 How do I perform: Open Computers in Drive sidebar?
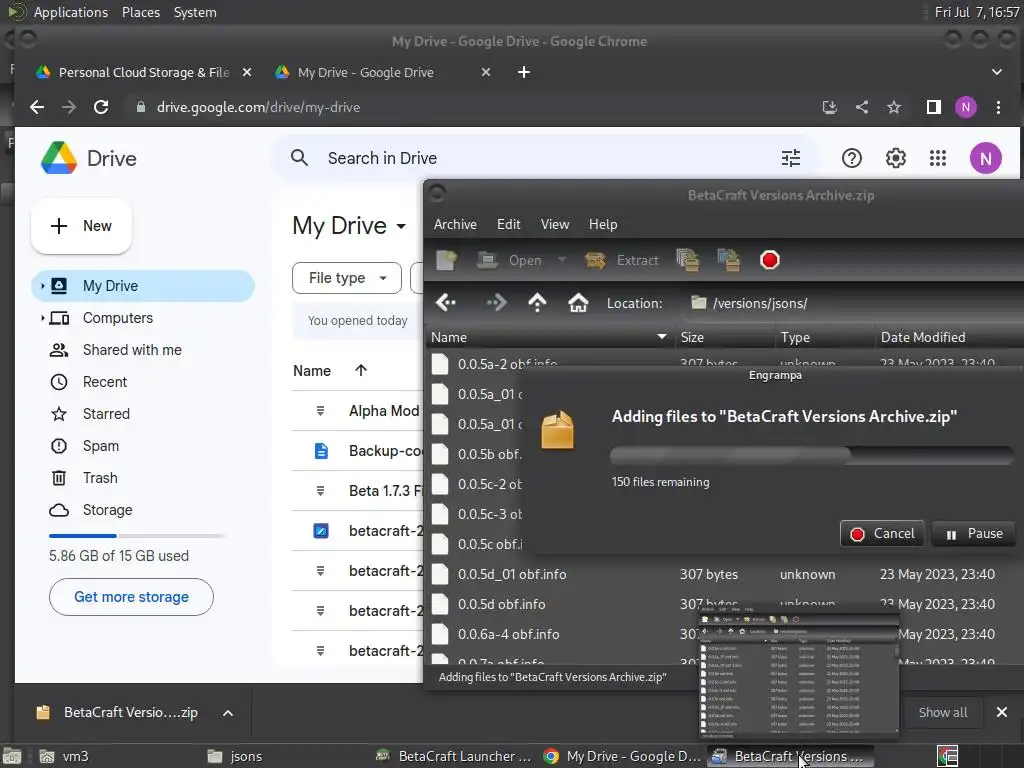point(118,318)
